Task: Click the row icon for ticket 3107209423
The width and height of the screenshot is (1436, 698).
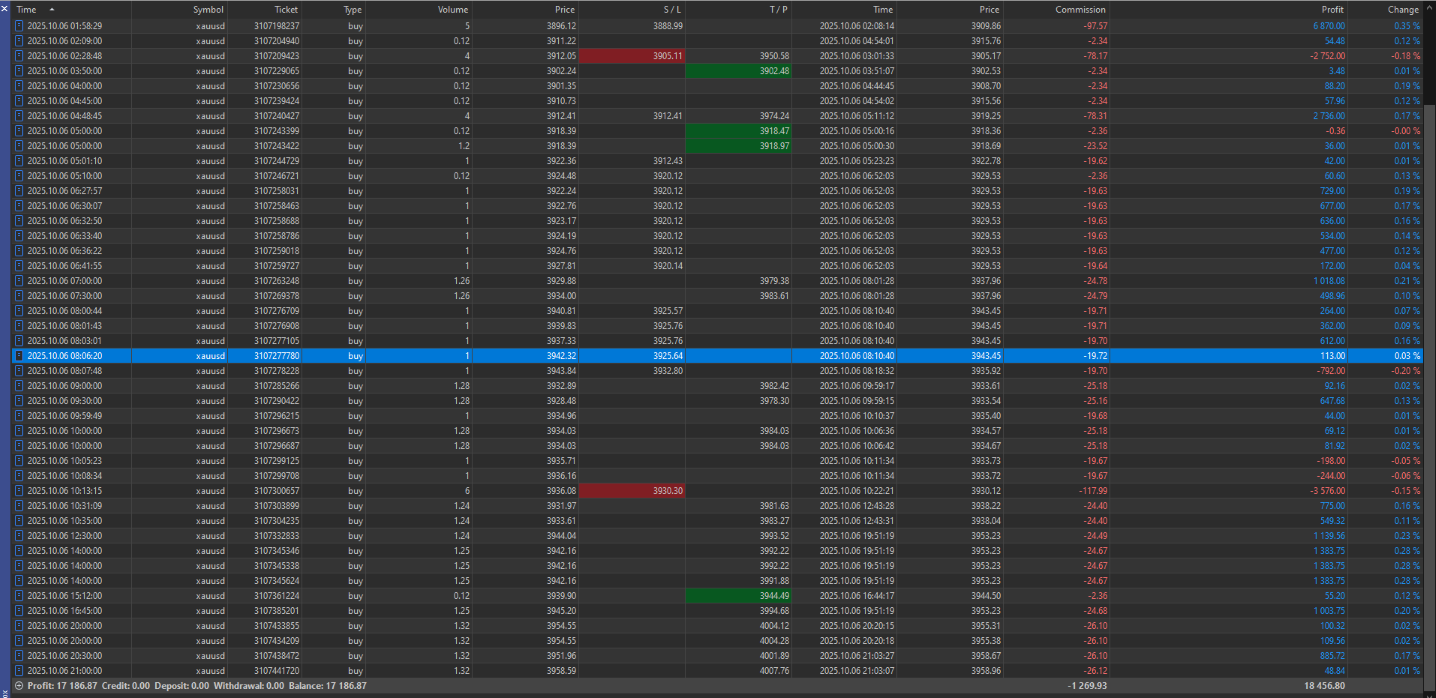Action: coord(19,55)
